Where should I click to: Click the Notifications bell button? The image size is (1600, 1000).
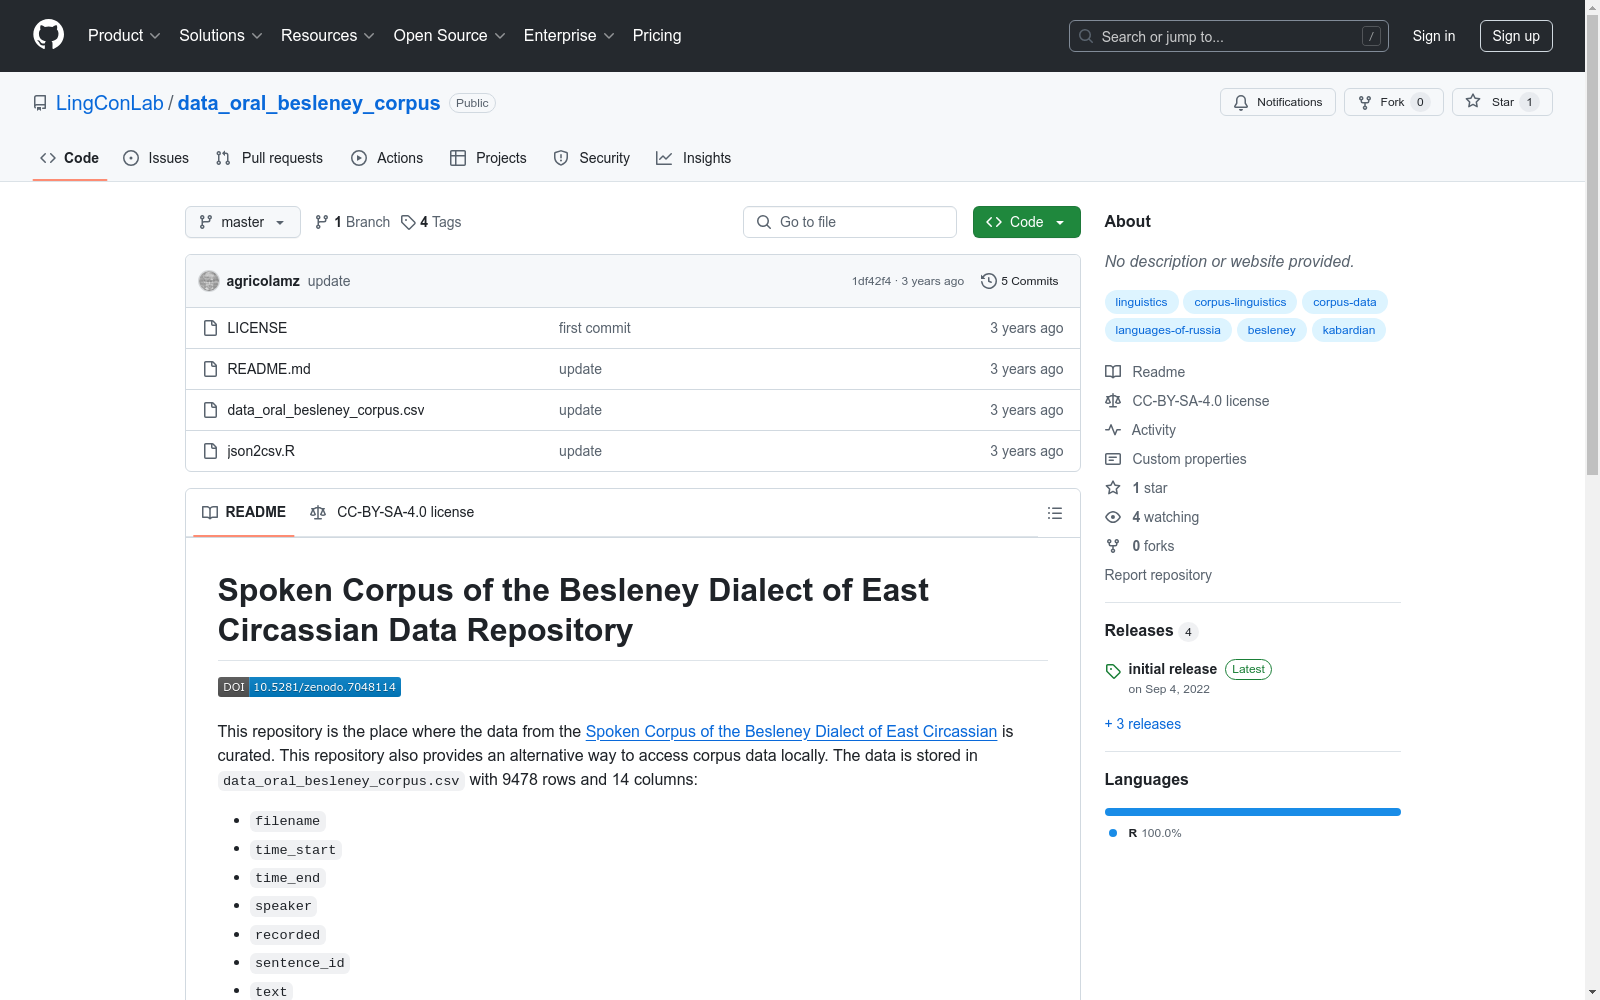click(1277, 102)
